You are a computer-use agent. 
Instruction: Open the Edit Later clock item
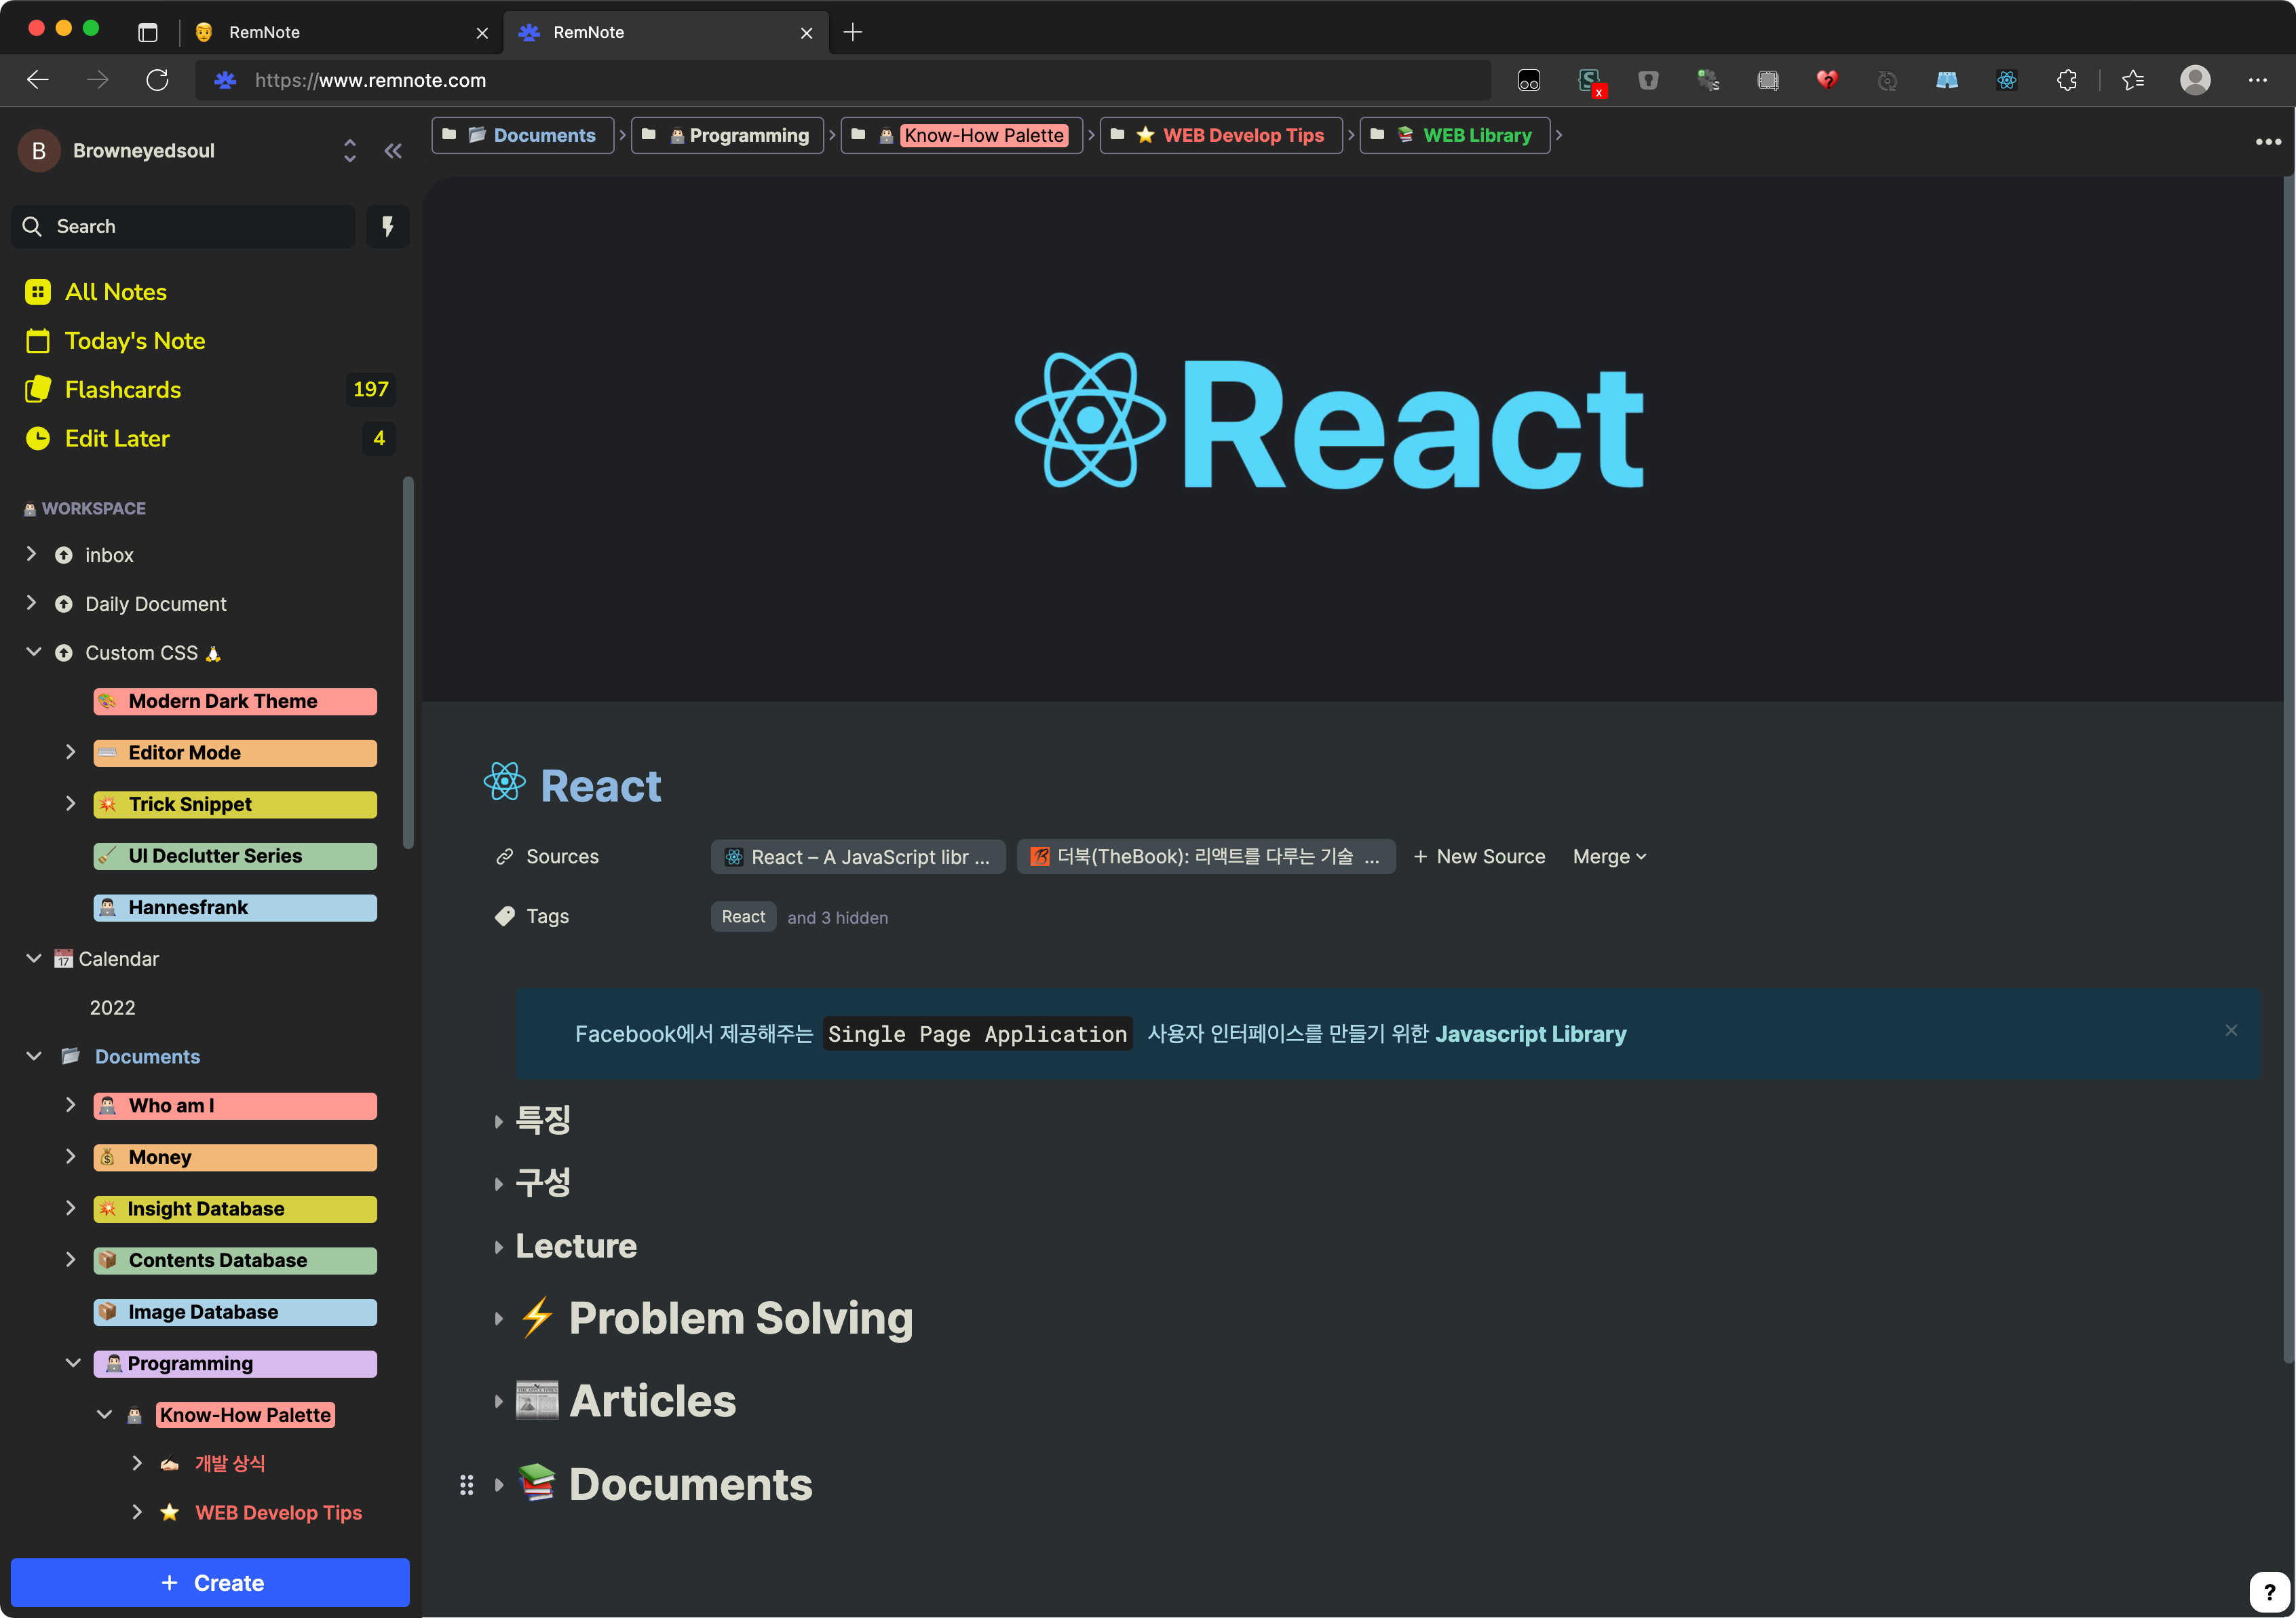[x=117, y=438]
